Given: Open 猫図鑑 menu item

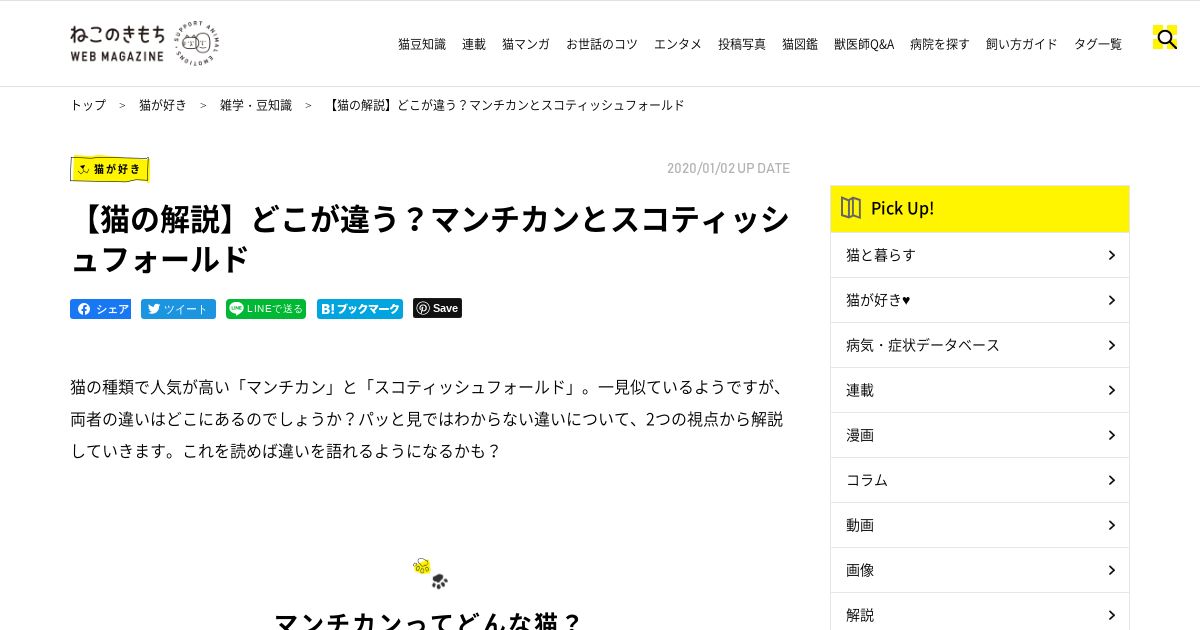Looking at the screenshot, I should click(800, 44).
